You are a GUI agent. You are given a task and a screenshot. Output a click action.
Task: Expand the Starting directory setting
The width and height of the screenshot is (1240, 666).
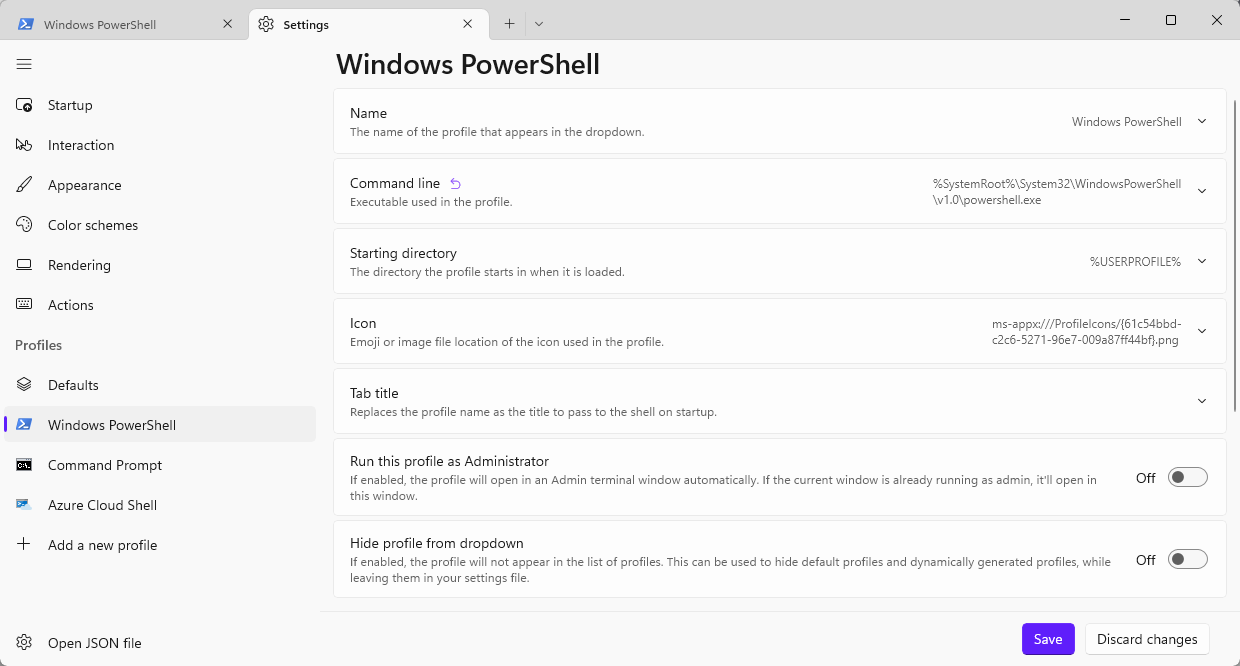coord(780,261)
